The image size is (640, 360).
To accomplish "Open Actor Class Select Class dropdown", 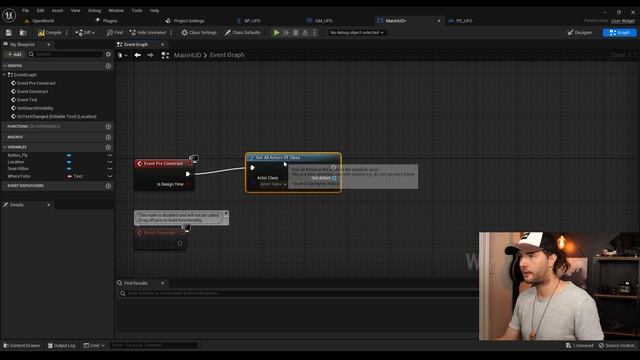I will [273, 184].
